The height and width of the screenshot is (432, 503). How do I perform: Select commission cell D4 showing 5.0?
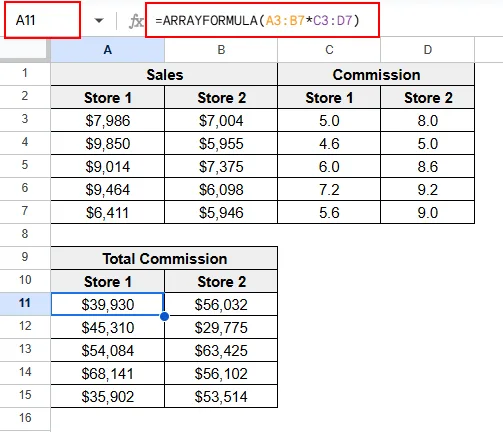(428, 143)
